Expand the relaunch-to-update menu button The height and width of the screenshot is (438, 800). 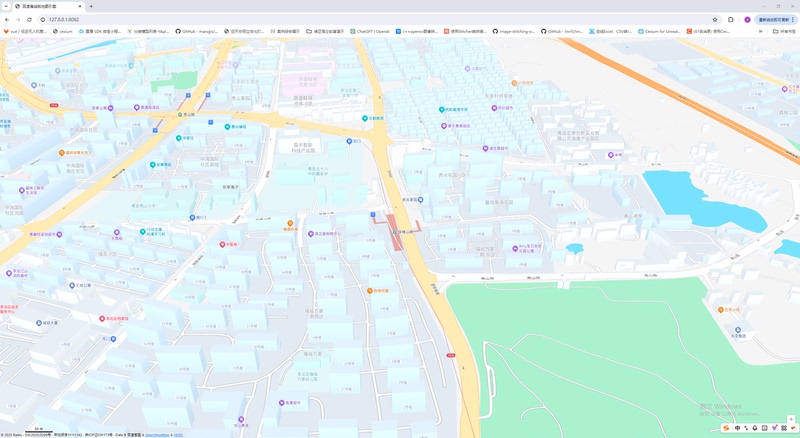point(776,19)
